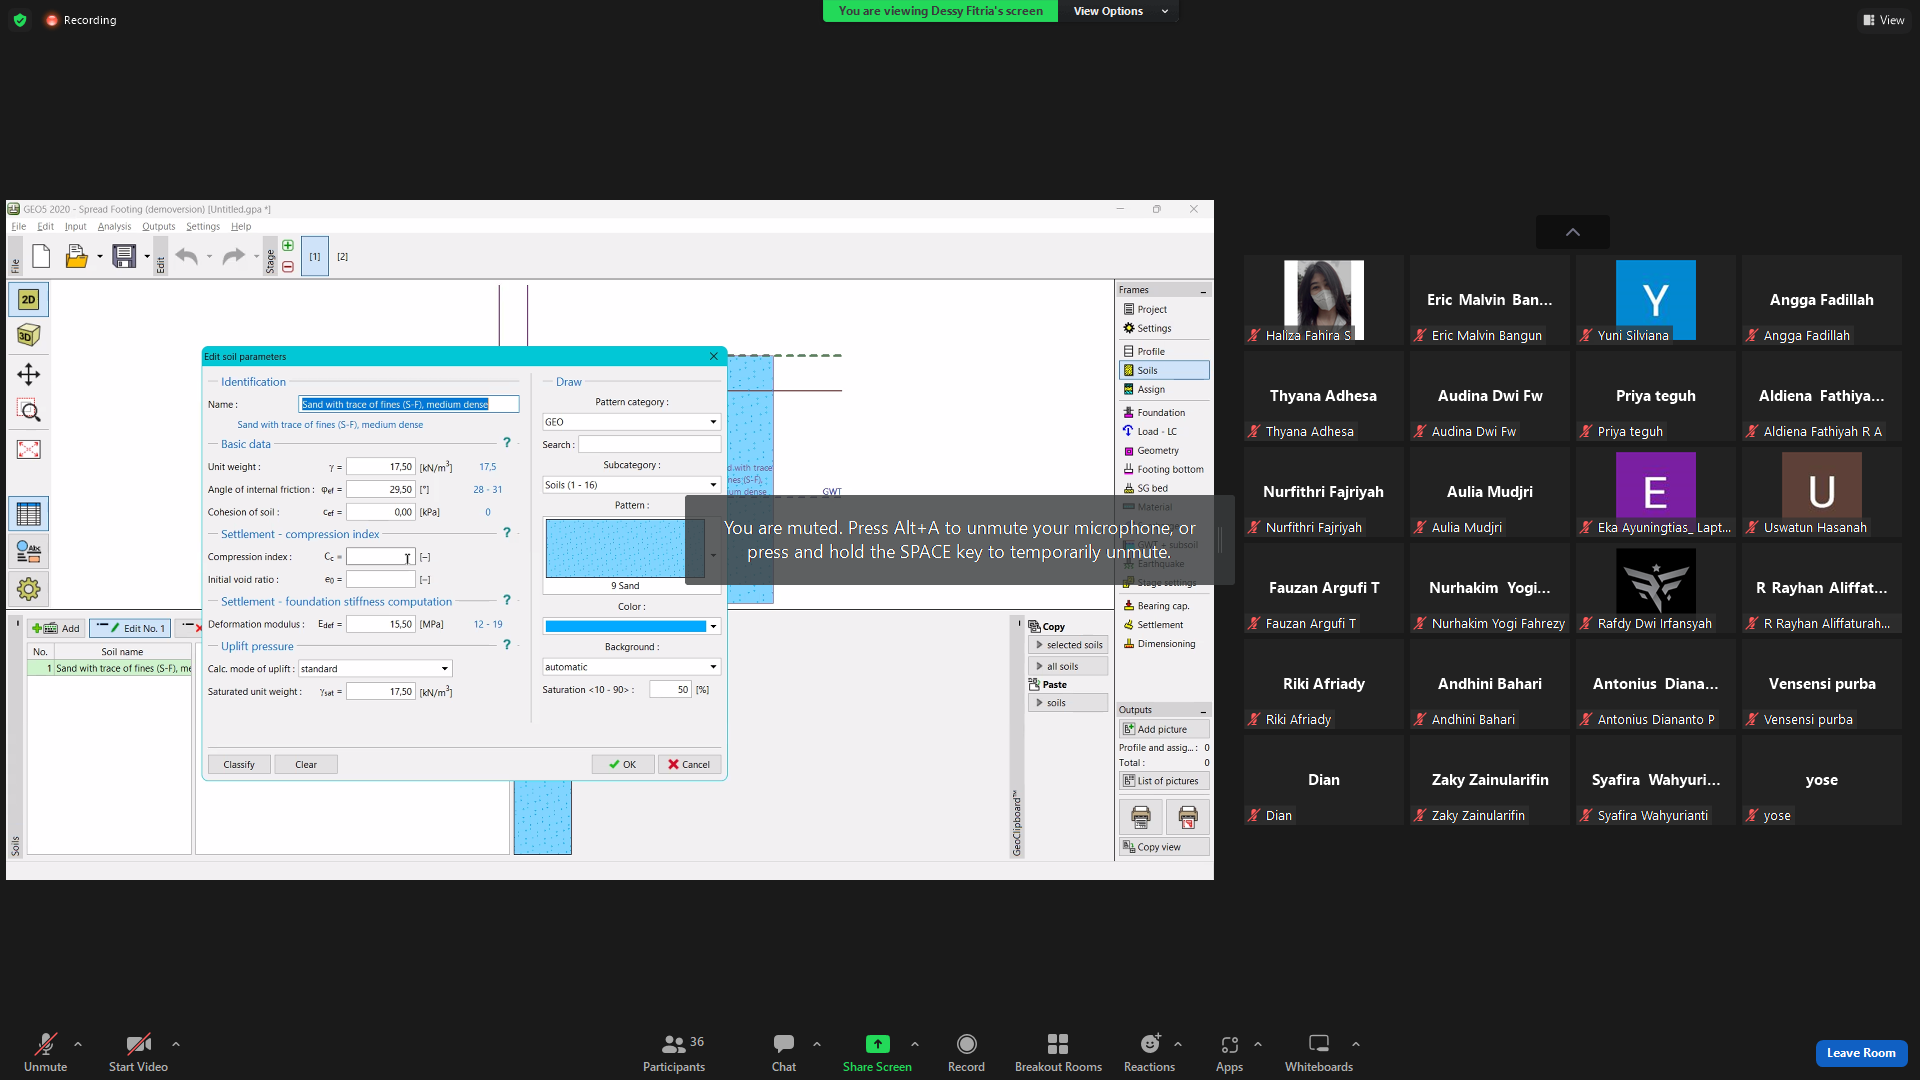The width and height of the screenshot is (1920, 1080).
Task: Click the Compression index input field
Action: pos(380,557)
